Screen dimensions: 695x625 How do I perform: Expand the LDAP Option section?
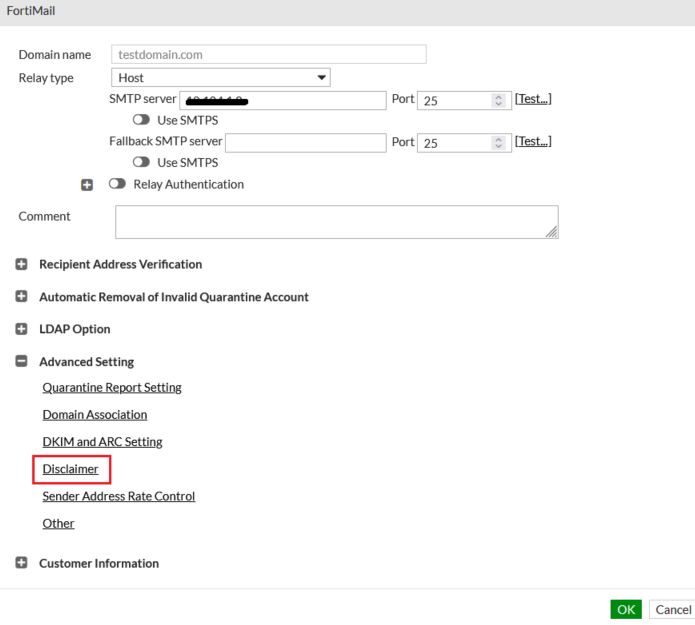[22, 329]
